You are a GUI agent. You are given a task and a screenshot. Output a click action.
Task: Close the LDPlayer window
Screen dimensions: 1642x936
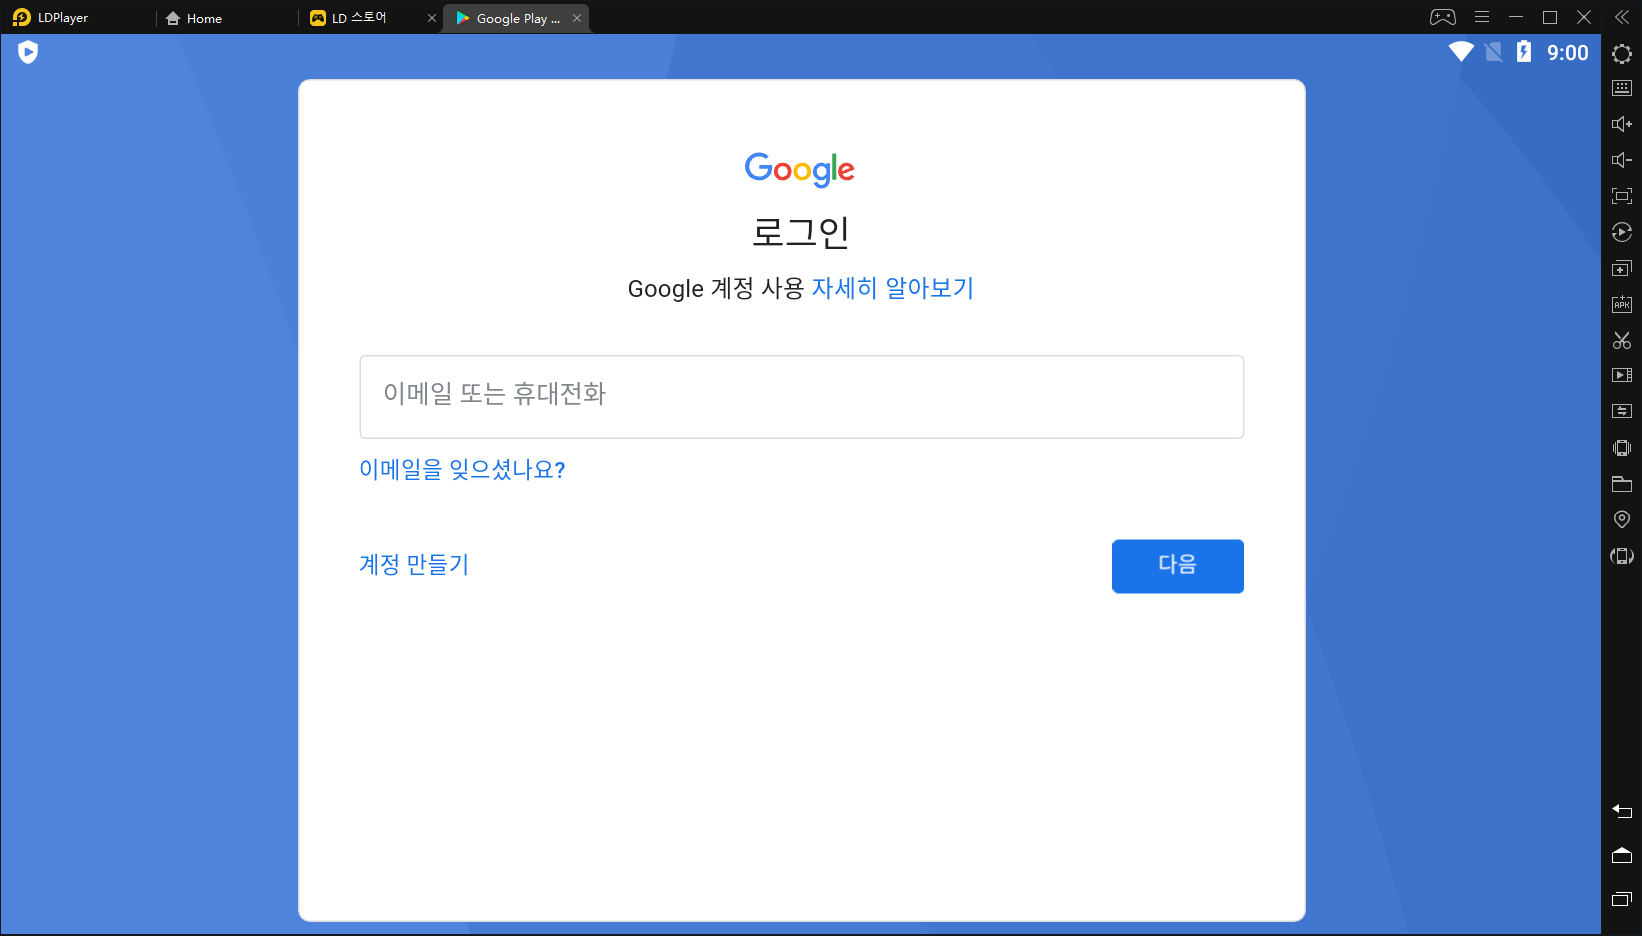1584,17
